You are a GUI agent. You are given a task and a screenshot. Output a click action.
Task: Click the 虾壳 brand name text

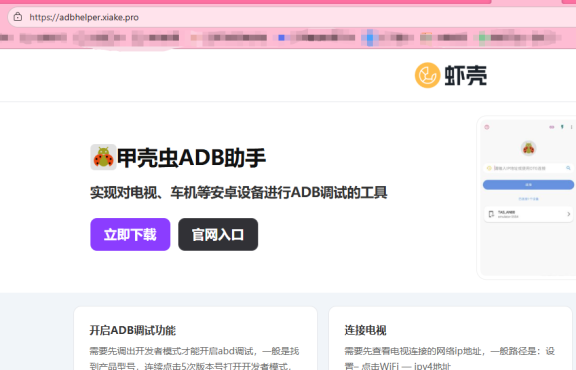(x=465, y=76)
